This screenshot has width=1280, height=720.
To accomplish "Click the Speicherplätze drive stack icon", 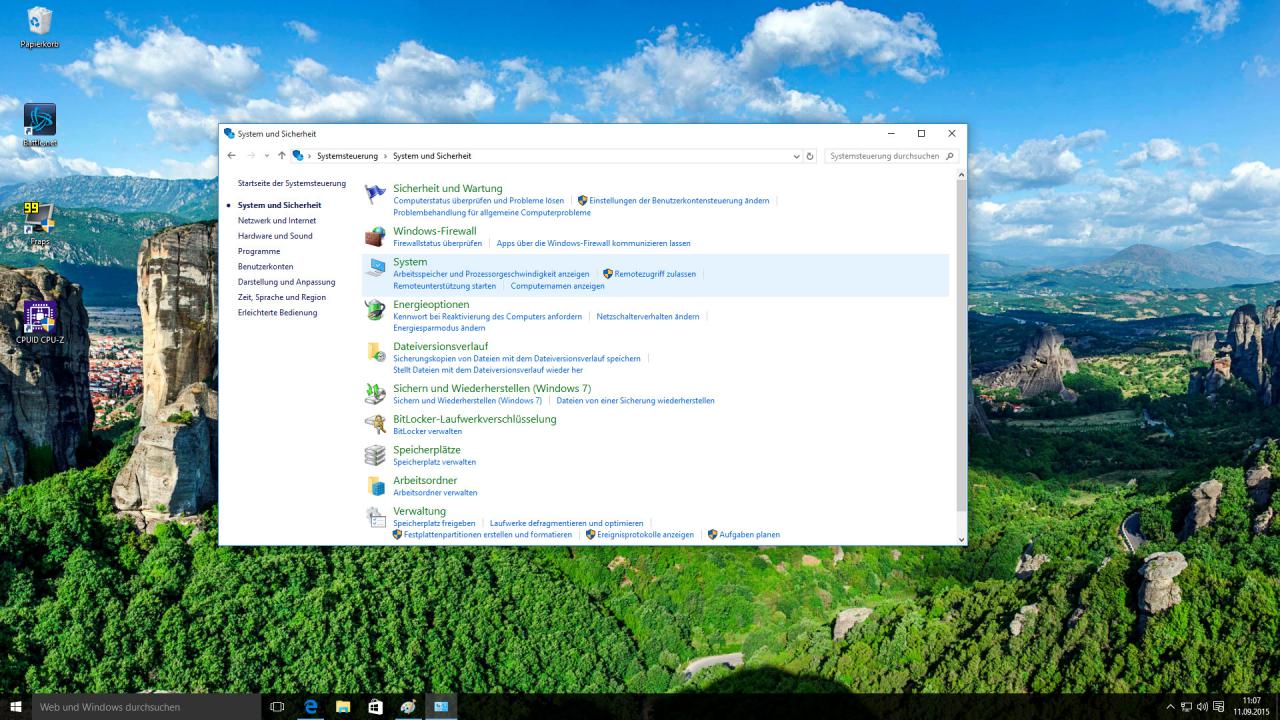I will (x=375, y=455).
